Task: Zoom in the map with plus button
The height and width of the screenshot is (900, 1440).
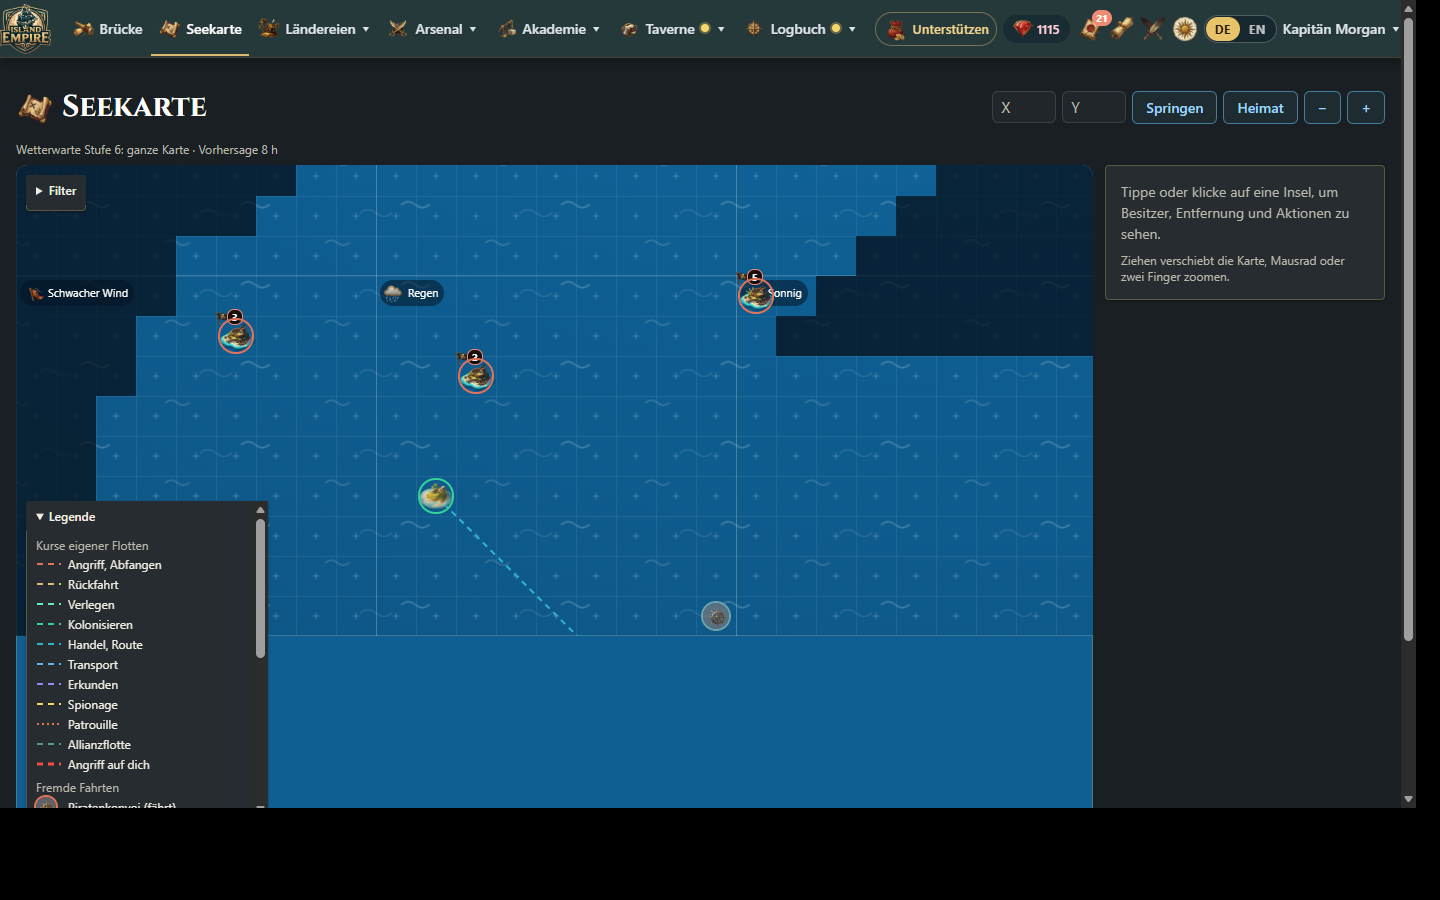Action: (x=1366, y=108)
